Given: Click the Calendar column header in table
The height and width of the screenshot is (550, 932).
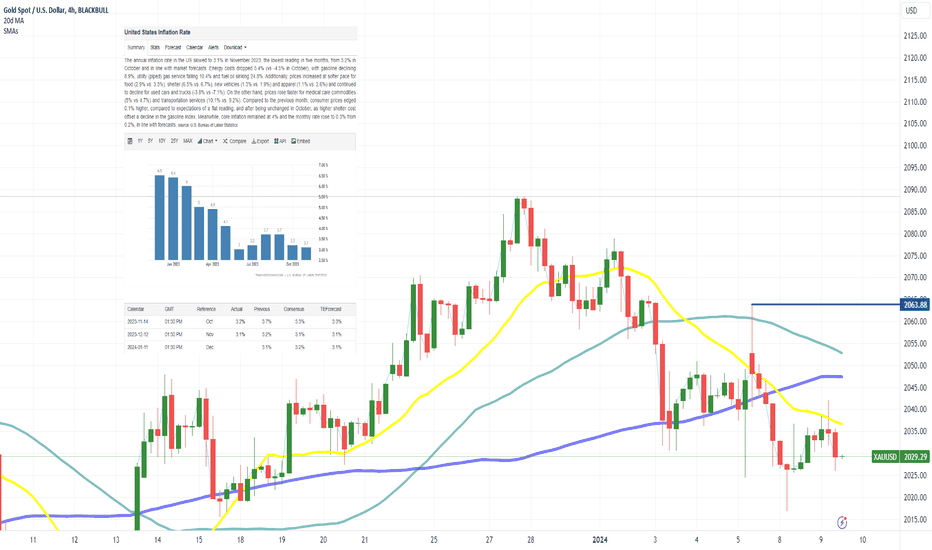Looking at the screenshot, I should [136, 309].
